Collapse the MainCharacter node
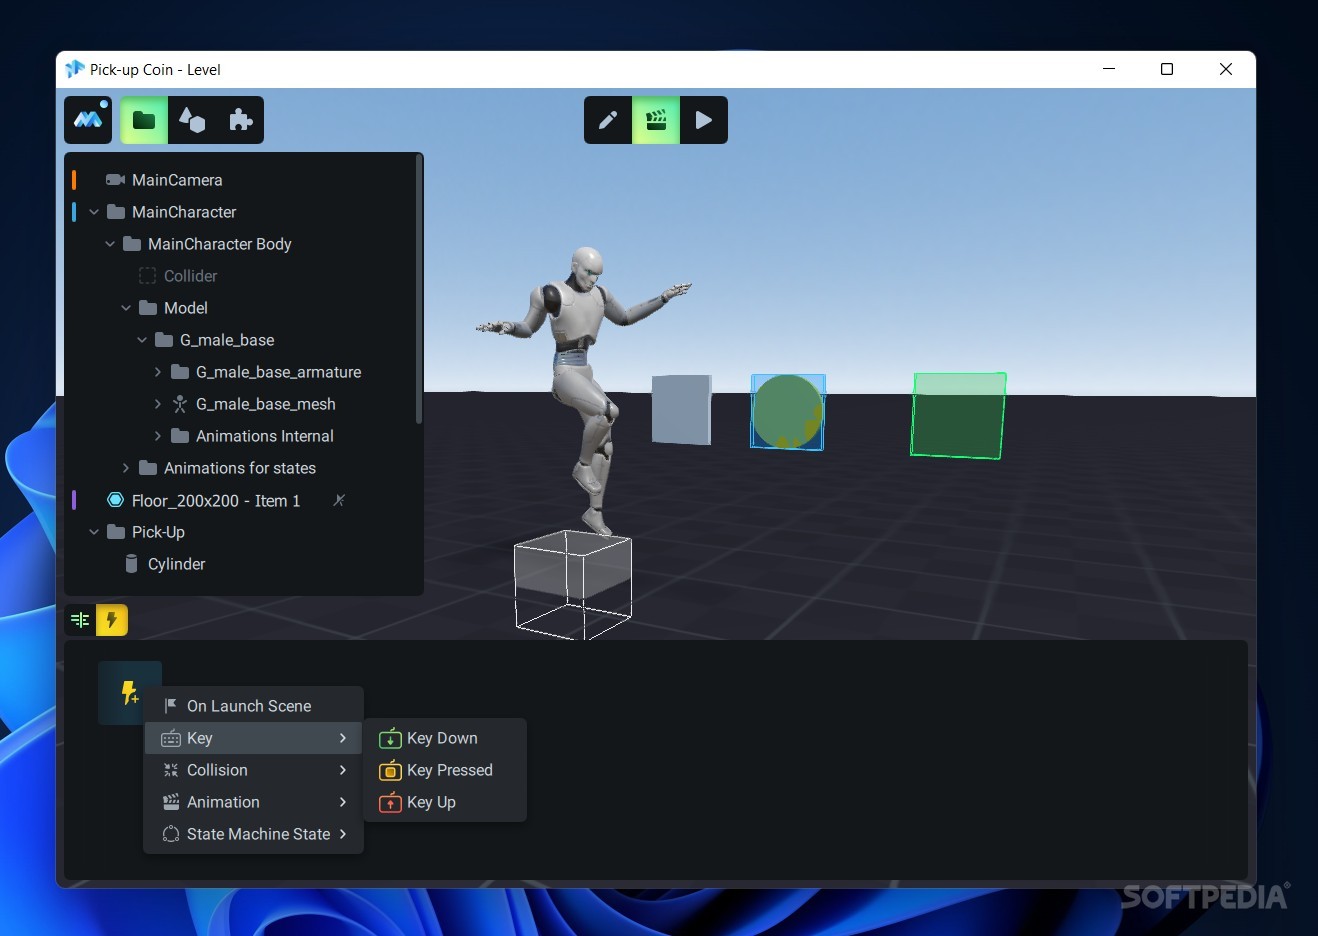 click(94, 212)
